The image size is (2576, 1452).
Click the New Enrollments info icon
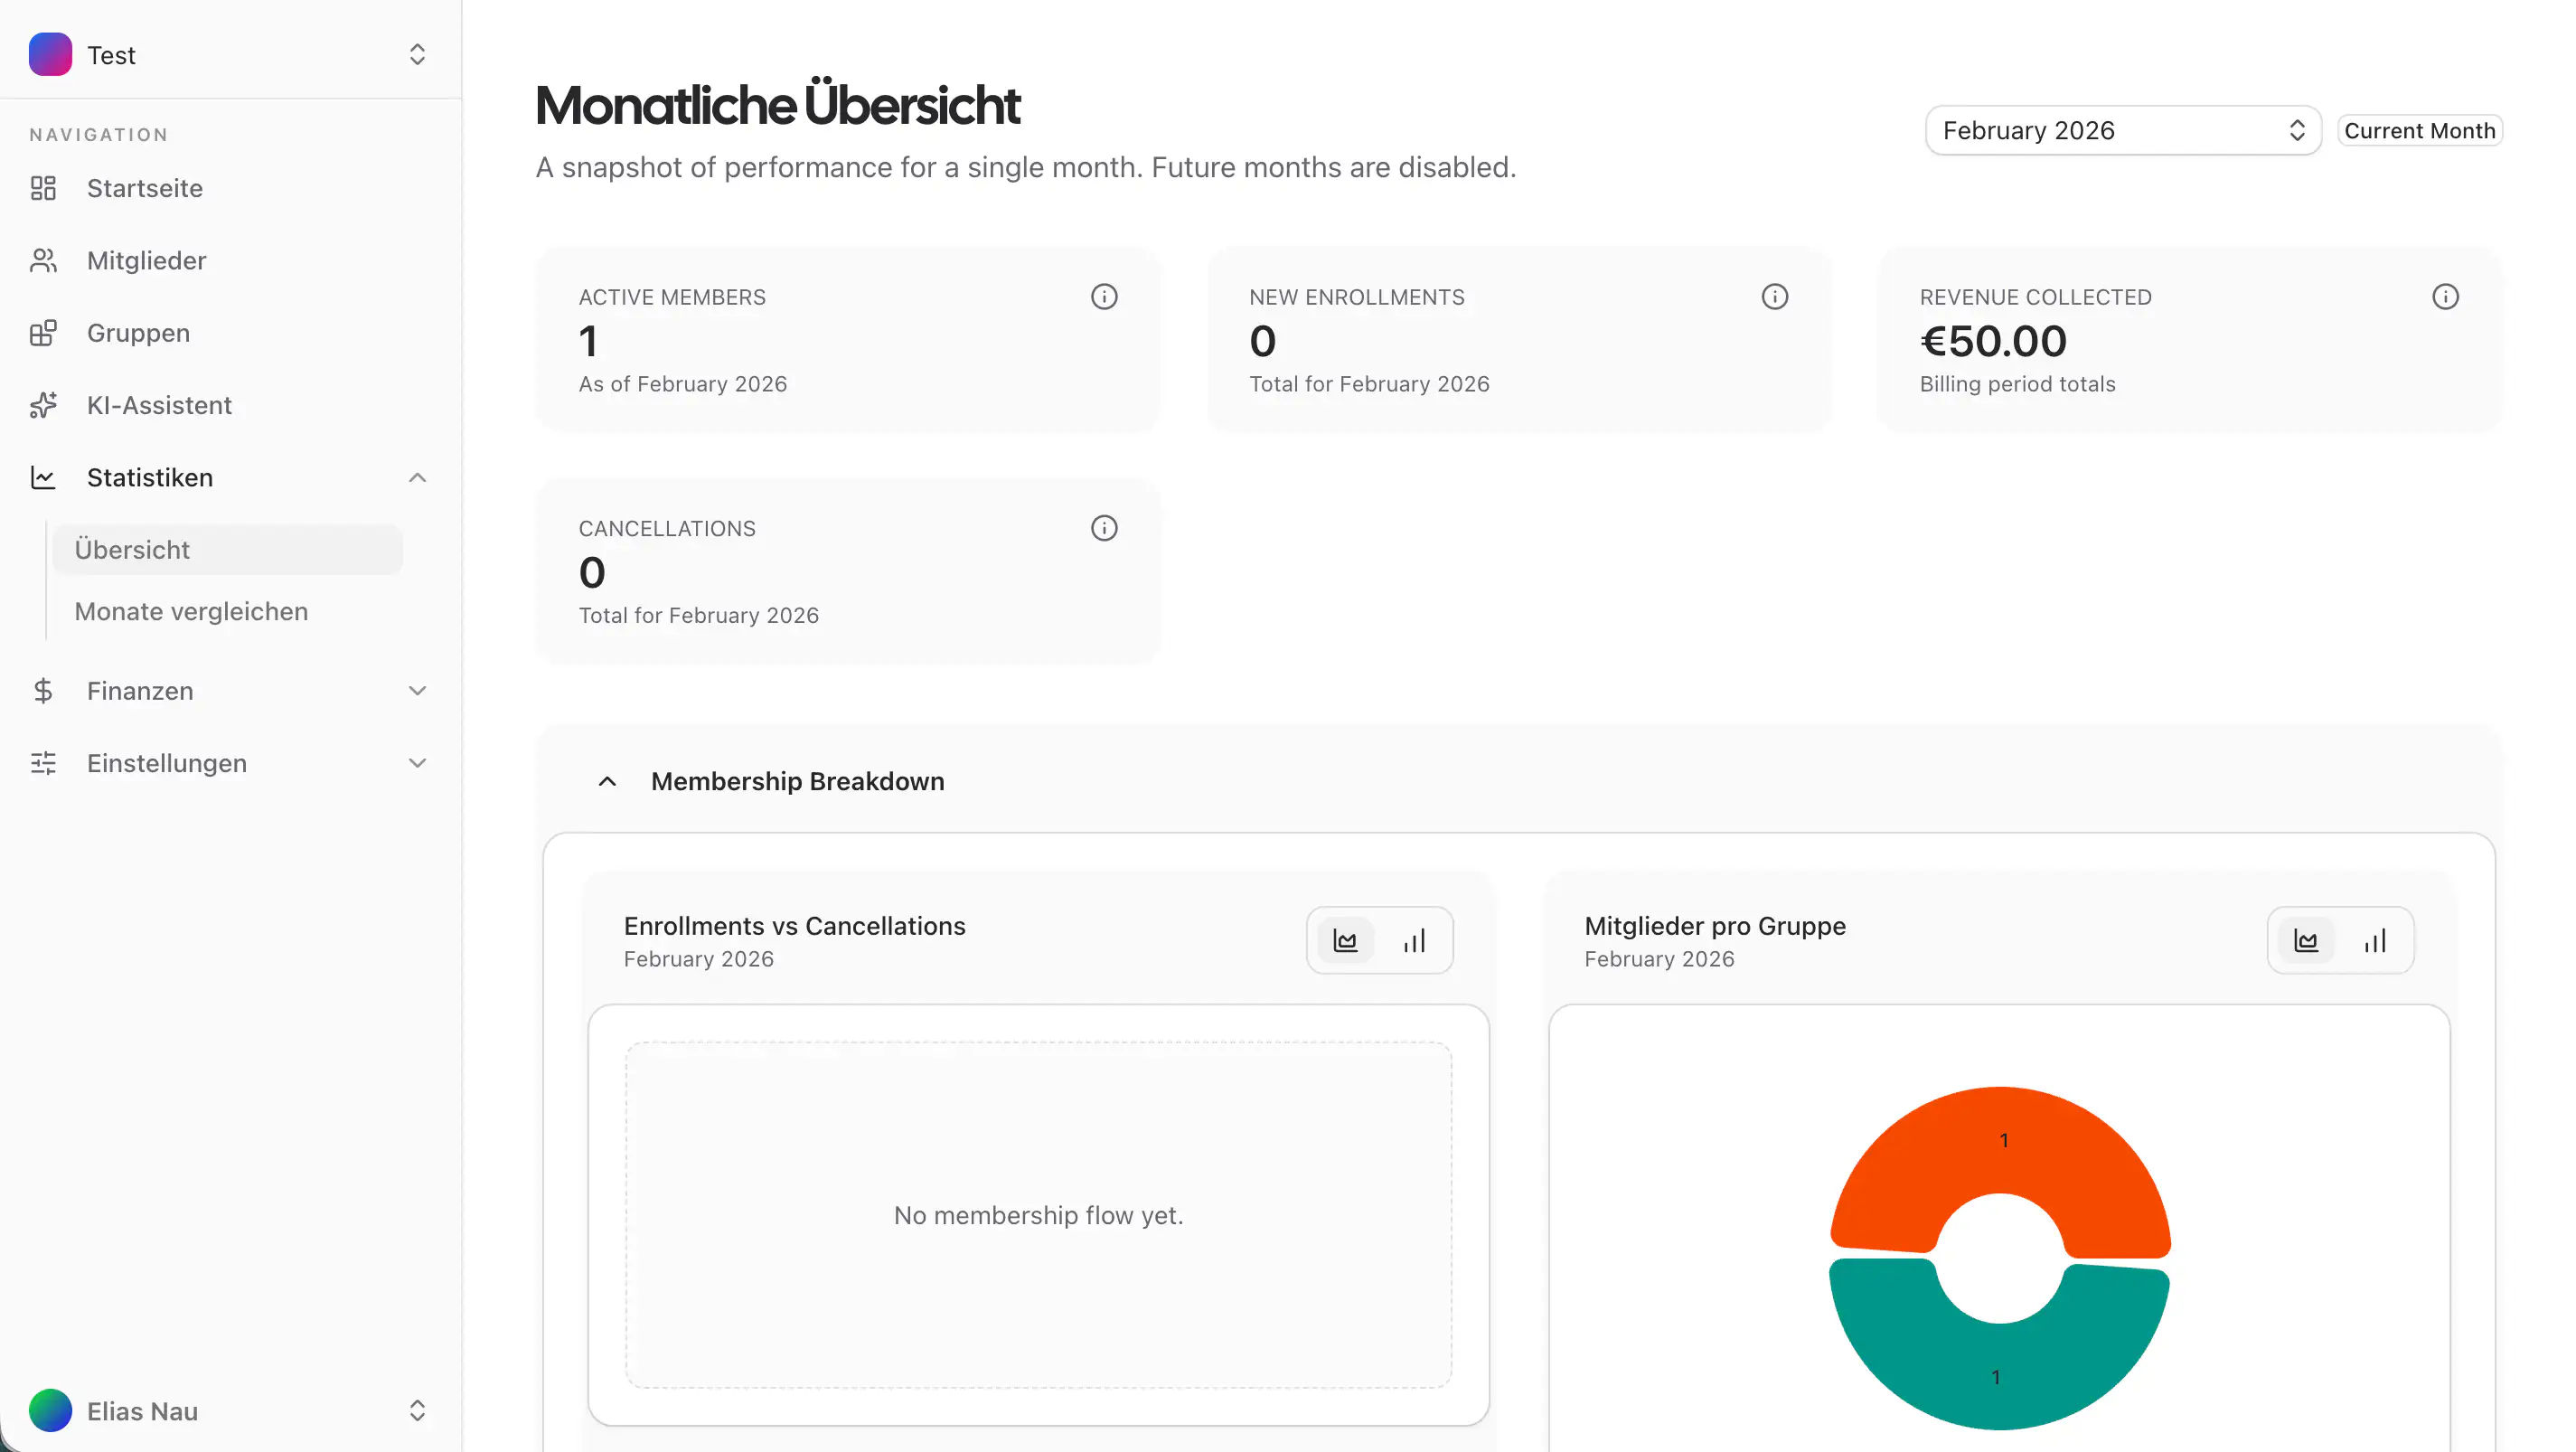(1774, 297)
